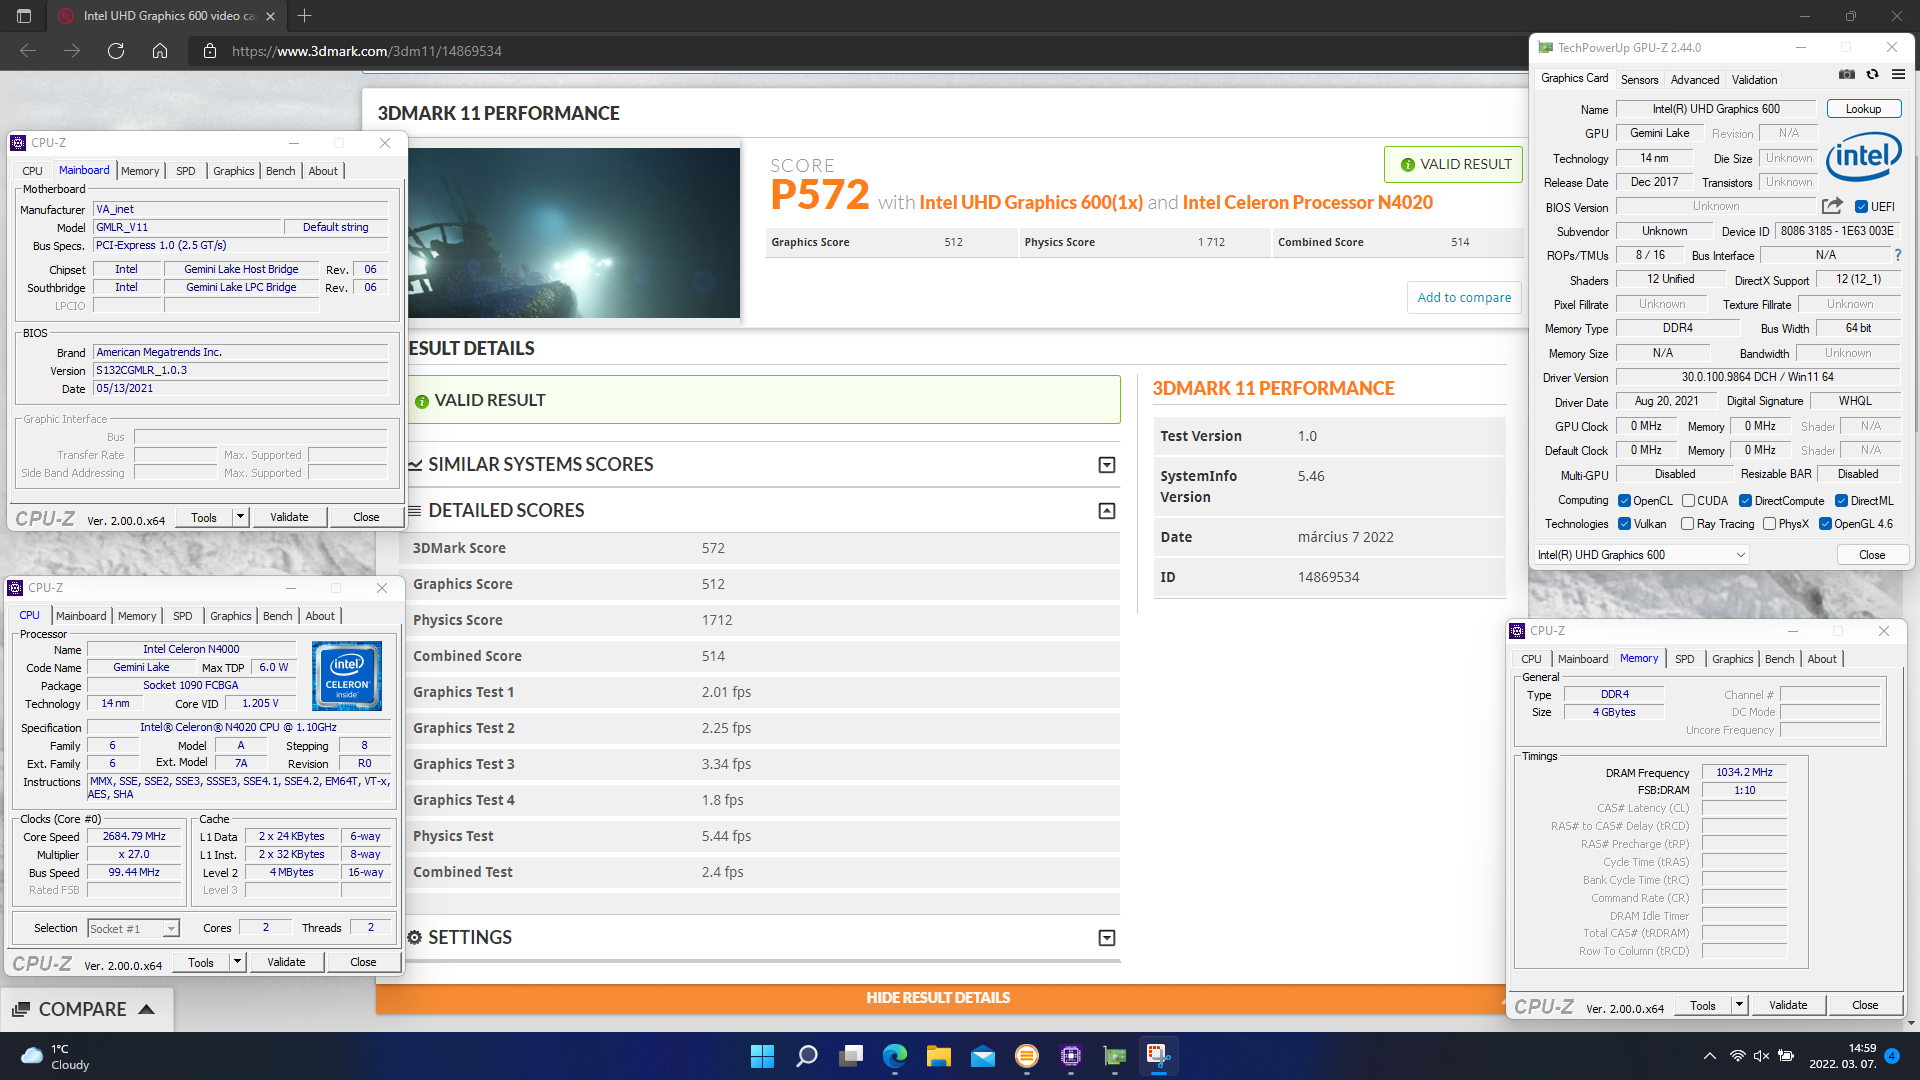Viewport: 1920px width, 1080px height.
Task: Open the Snipping Tool taskbar icon
Action: point(1158,1056)
